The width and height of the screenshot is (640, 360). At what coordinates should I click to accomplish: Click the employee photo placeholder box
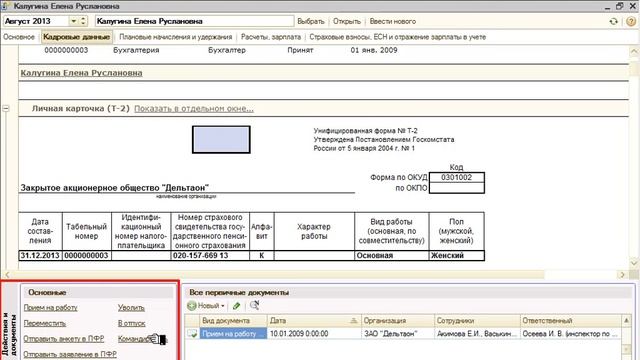pyautogui.click(x=221, y=140)
